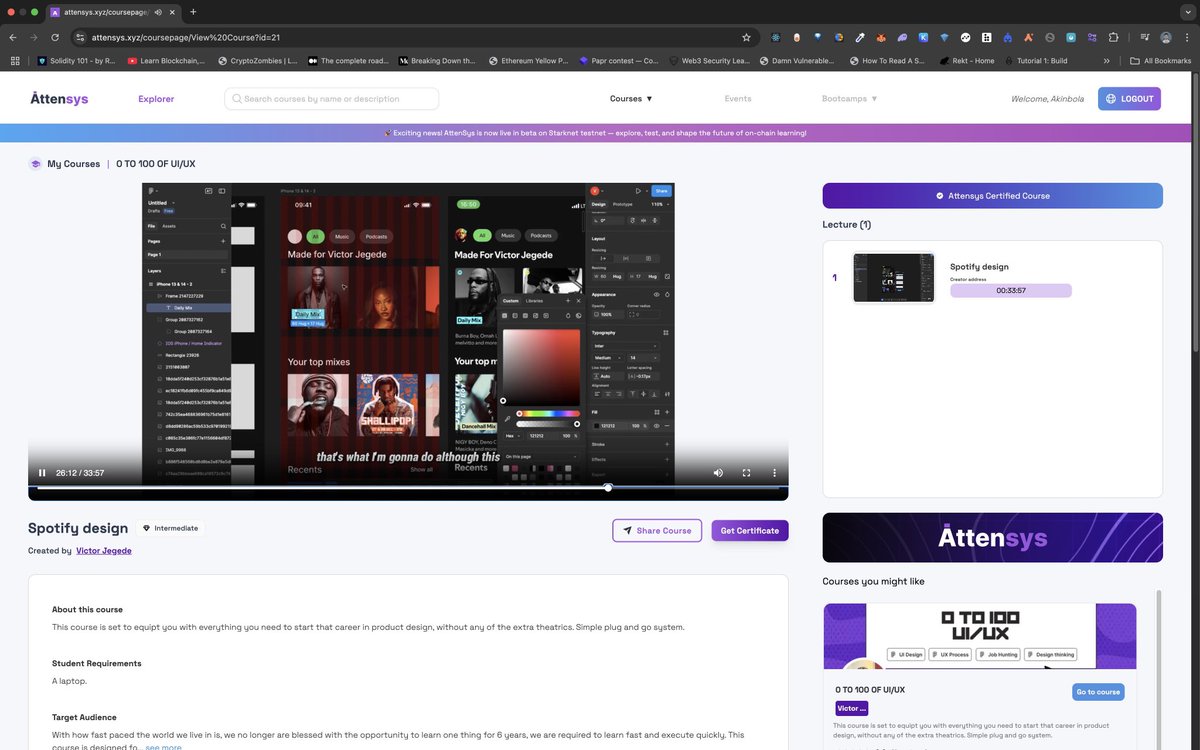Open a new browser tab with plus
The width and height of the screenshot is (1200, 750).
[x=193, y=12]
